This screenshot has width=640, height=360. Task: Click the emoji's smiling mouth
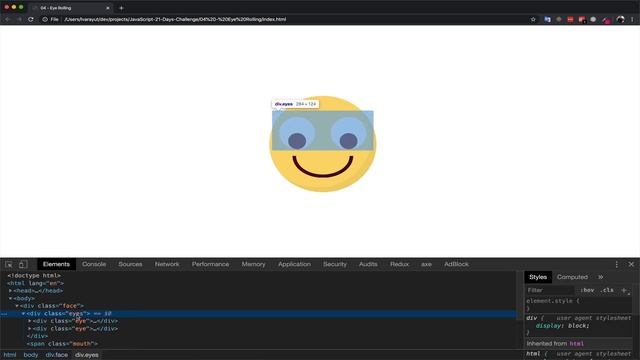(x=322, y=167)
